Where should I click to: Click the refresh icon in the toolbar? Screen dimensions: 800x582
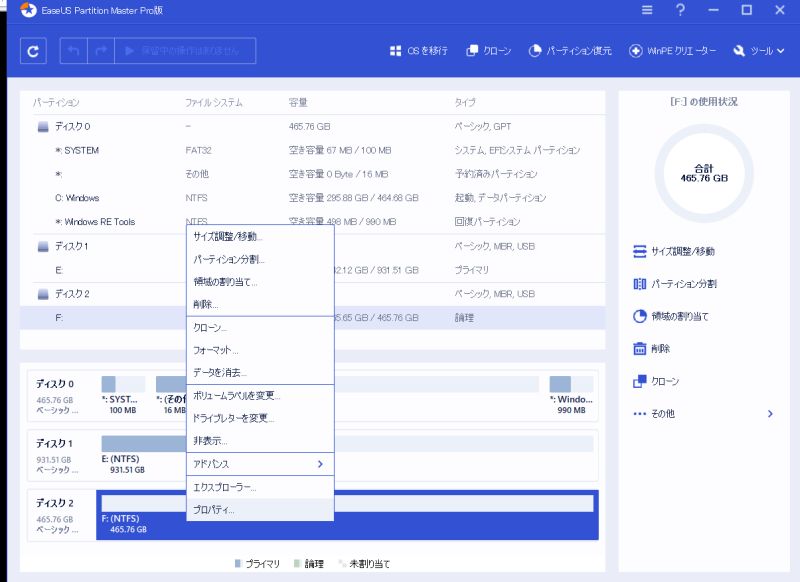tap(33, 51)
